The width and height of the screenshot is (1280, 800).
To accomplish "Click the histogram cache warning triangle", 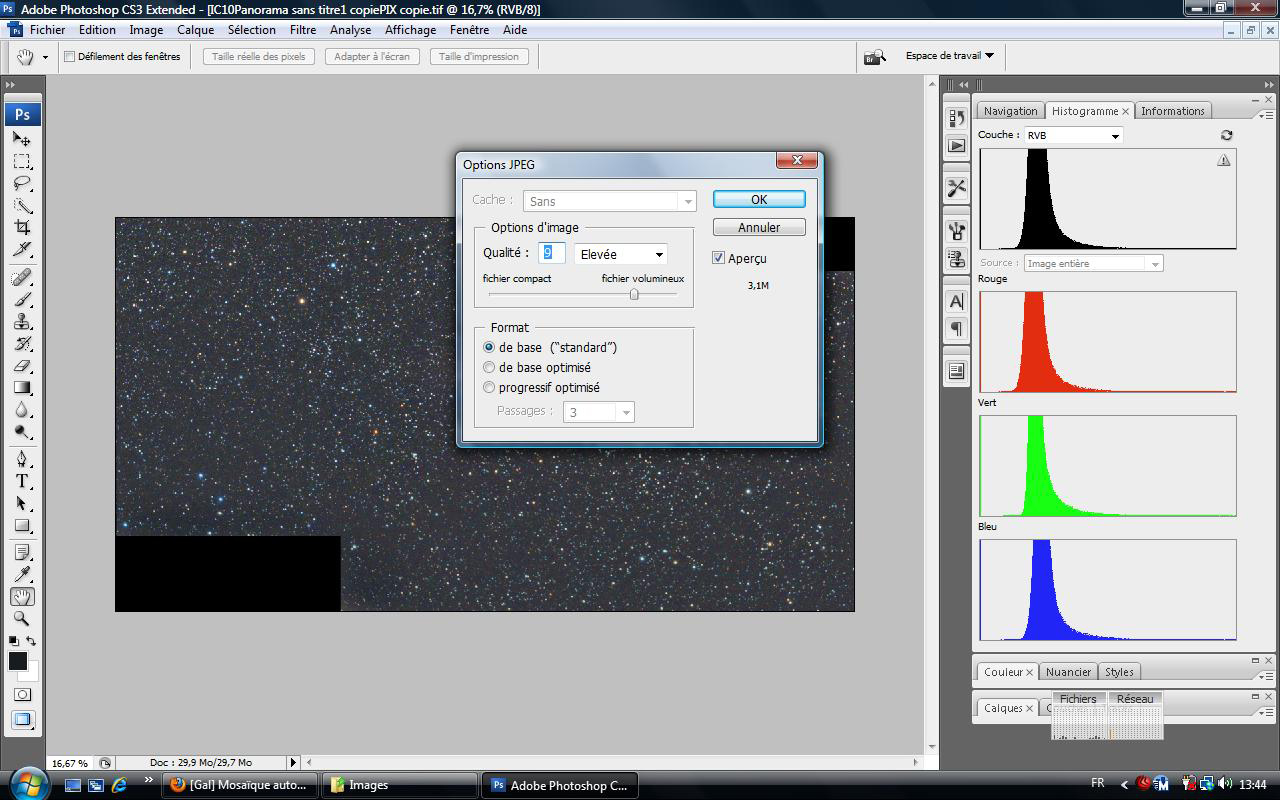I will (1224, 160).
